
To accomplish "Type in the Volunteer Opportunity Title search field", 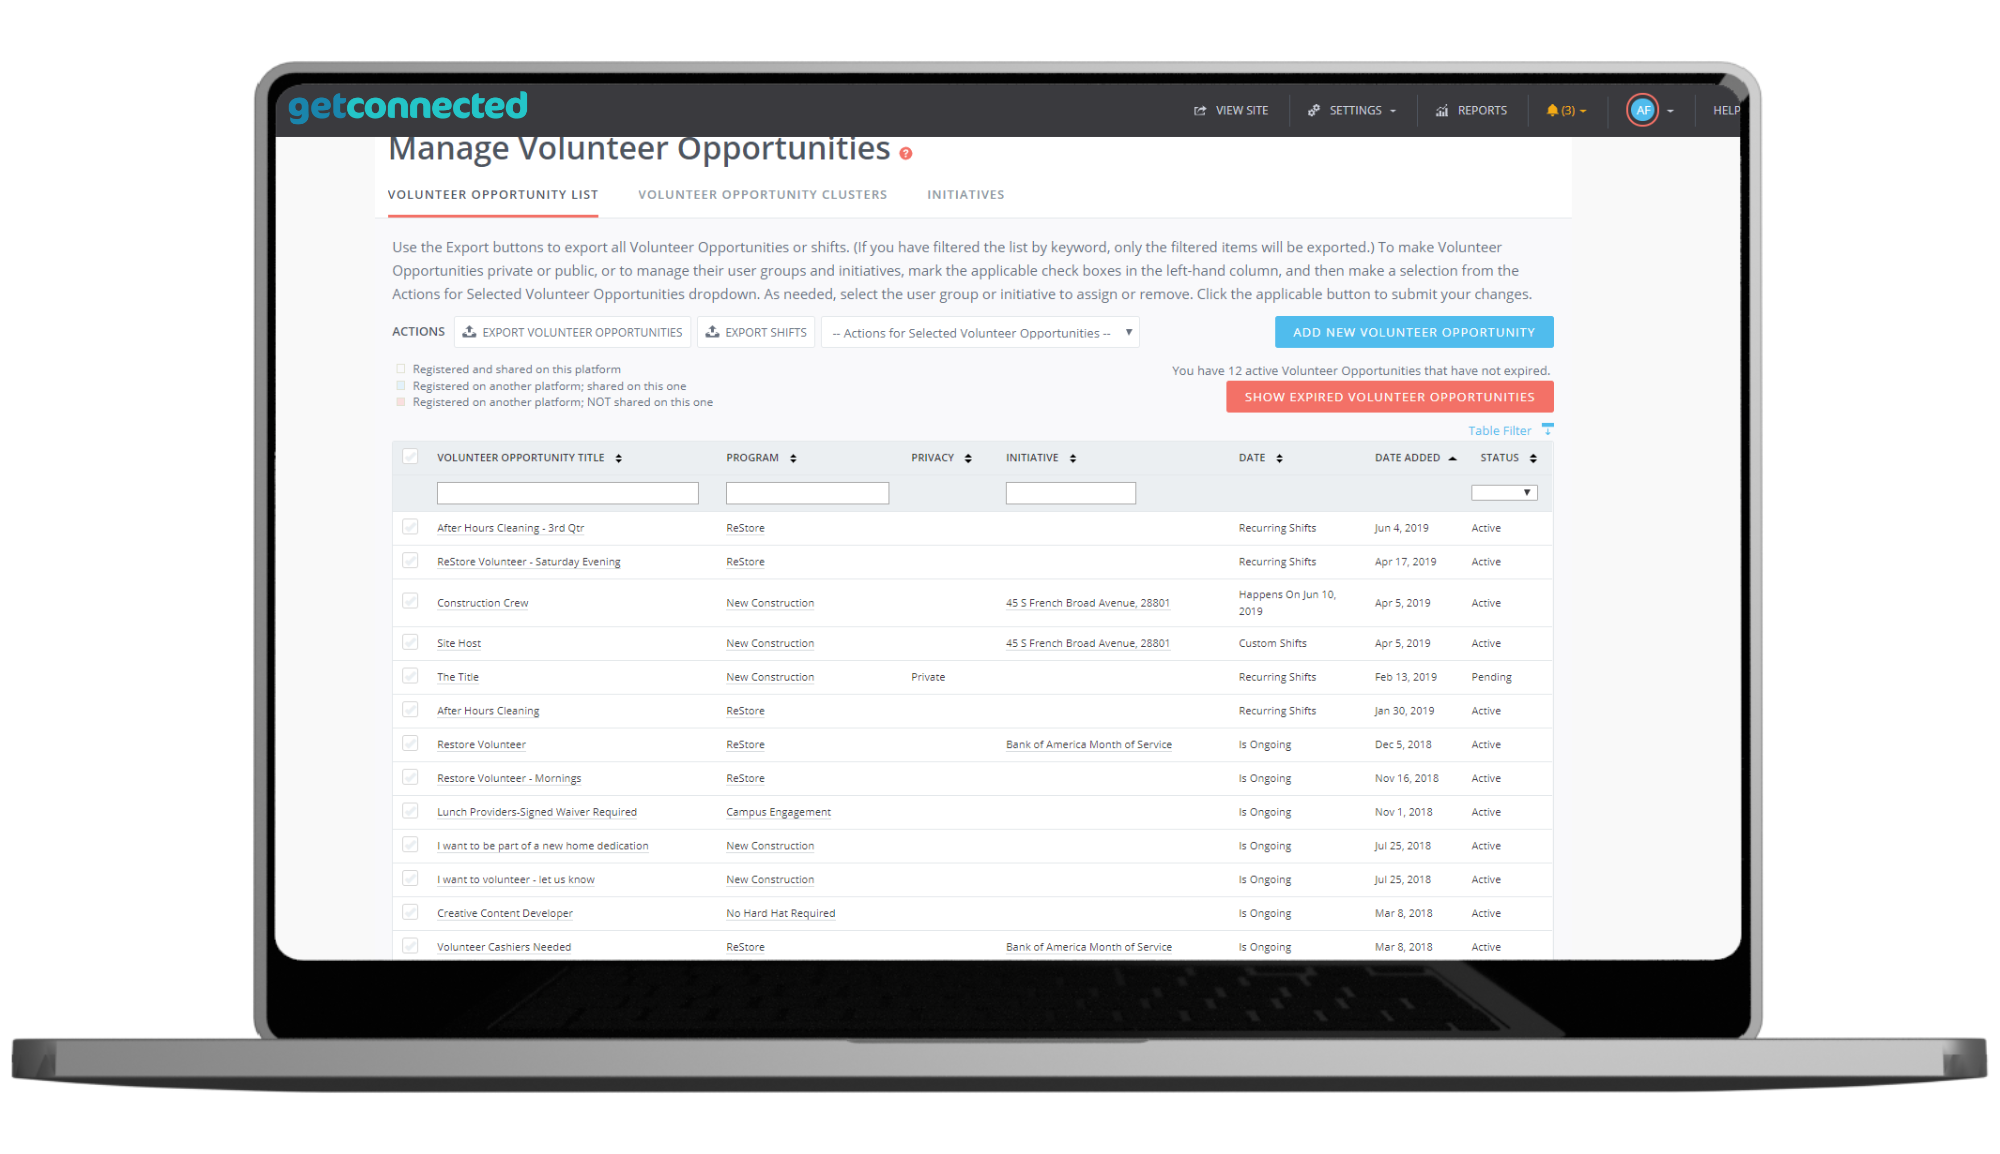I will click(566, 492).
